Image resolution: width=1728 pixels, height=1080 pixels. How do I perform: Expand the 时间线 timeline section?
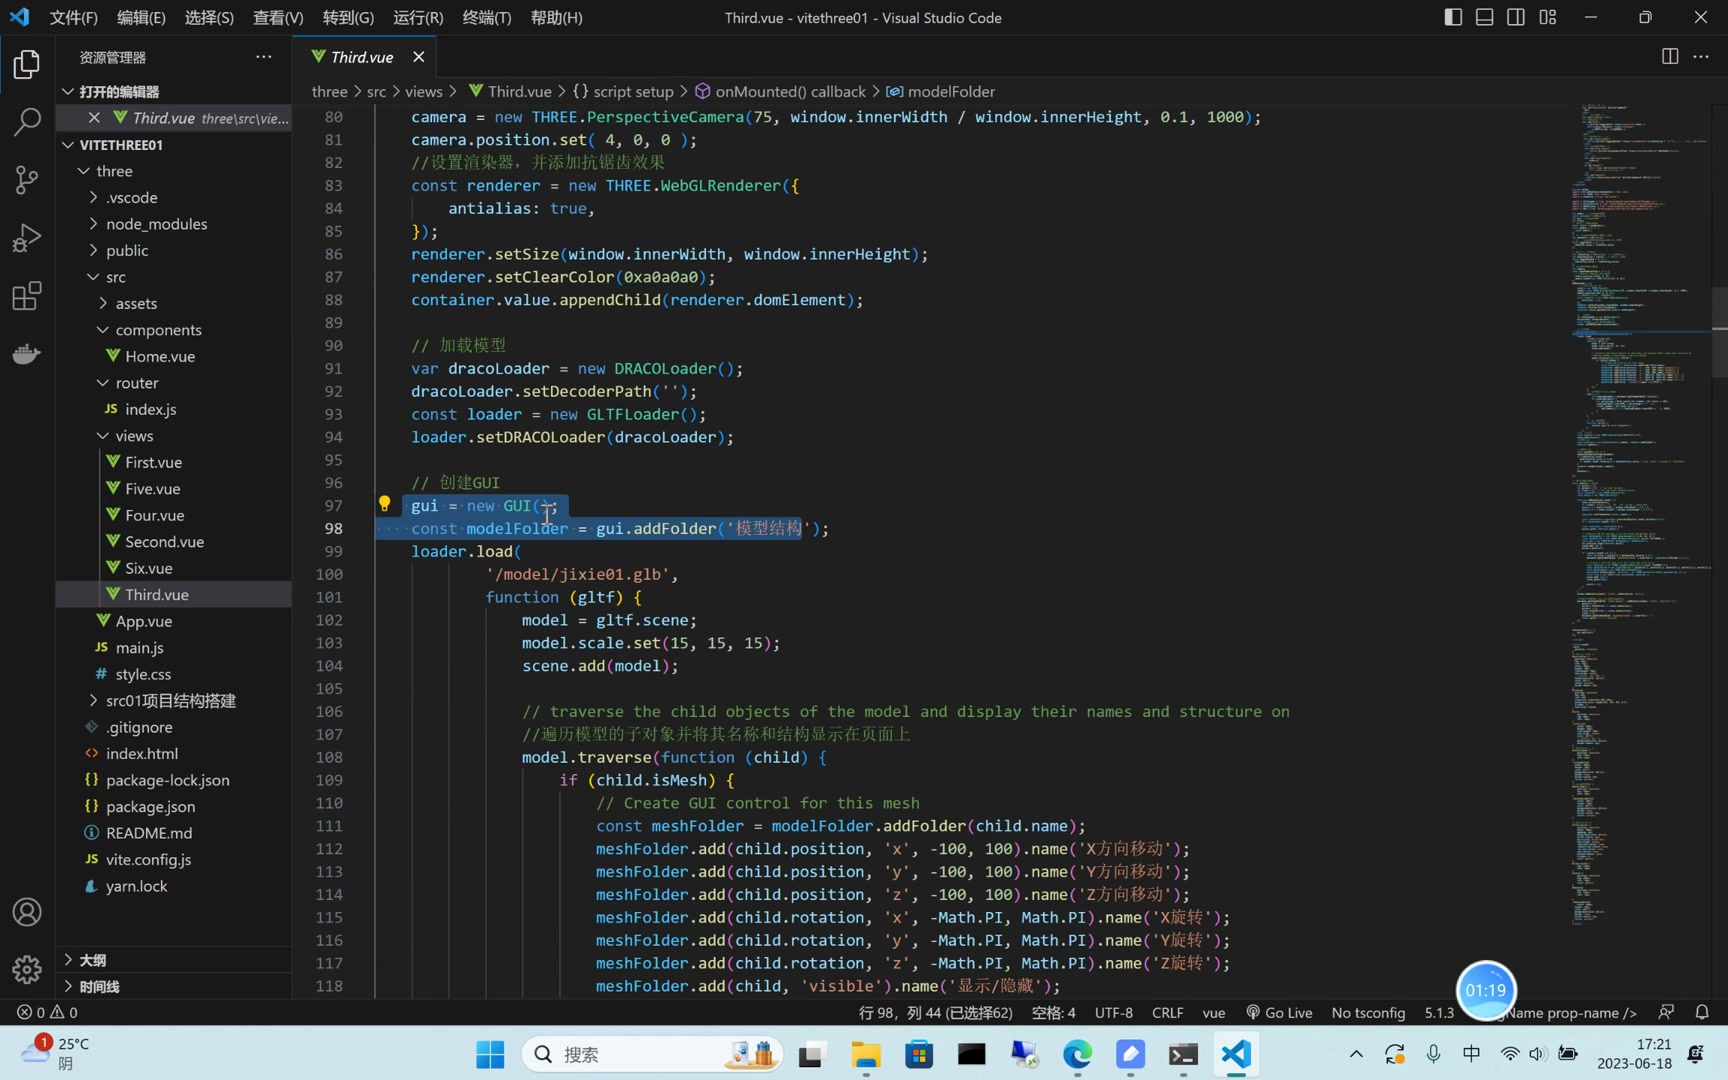click(101, 986)
